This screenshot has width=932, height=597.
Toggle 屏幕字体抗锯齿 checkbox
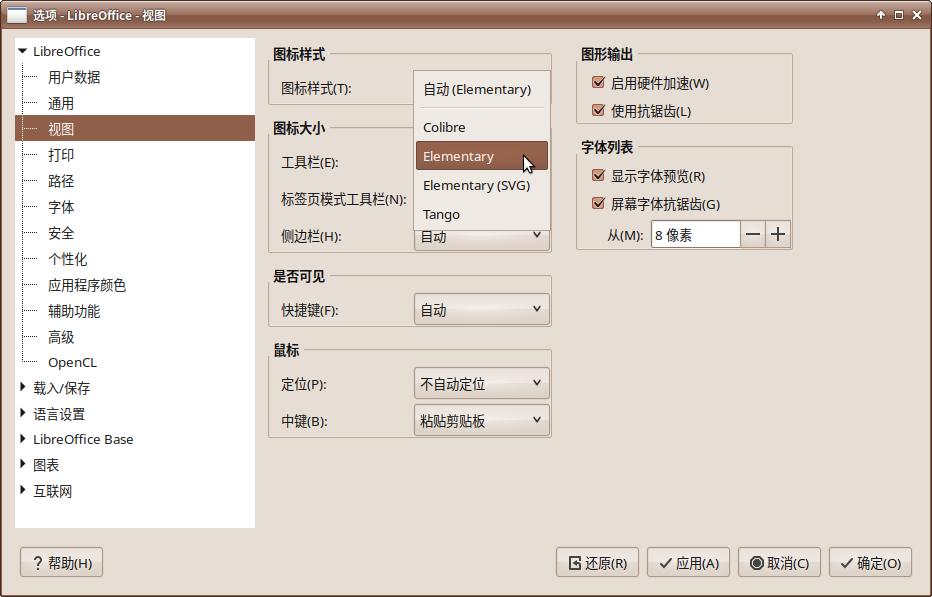coord(599,203)
